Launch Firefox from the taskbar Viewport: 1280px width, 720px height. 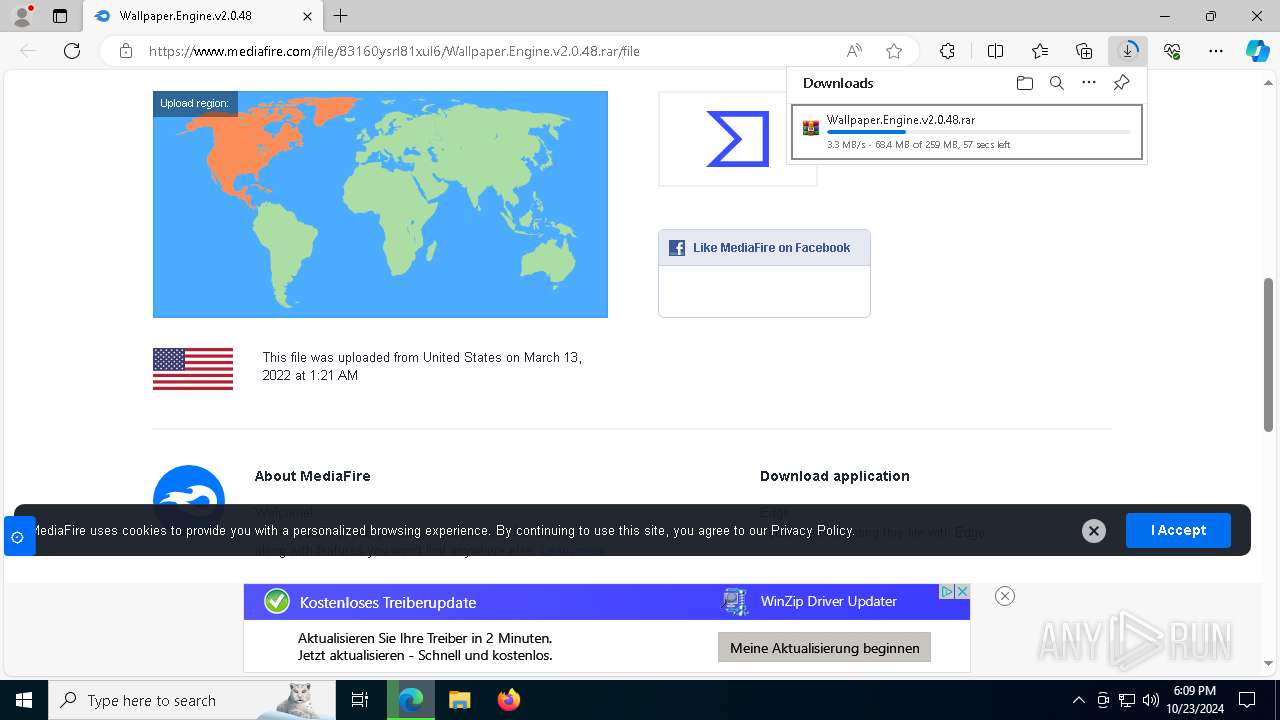(x=509, y=700)
